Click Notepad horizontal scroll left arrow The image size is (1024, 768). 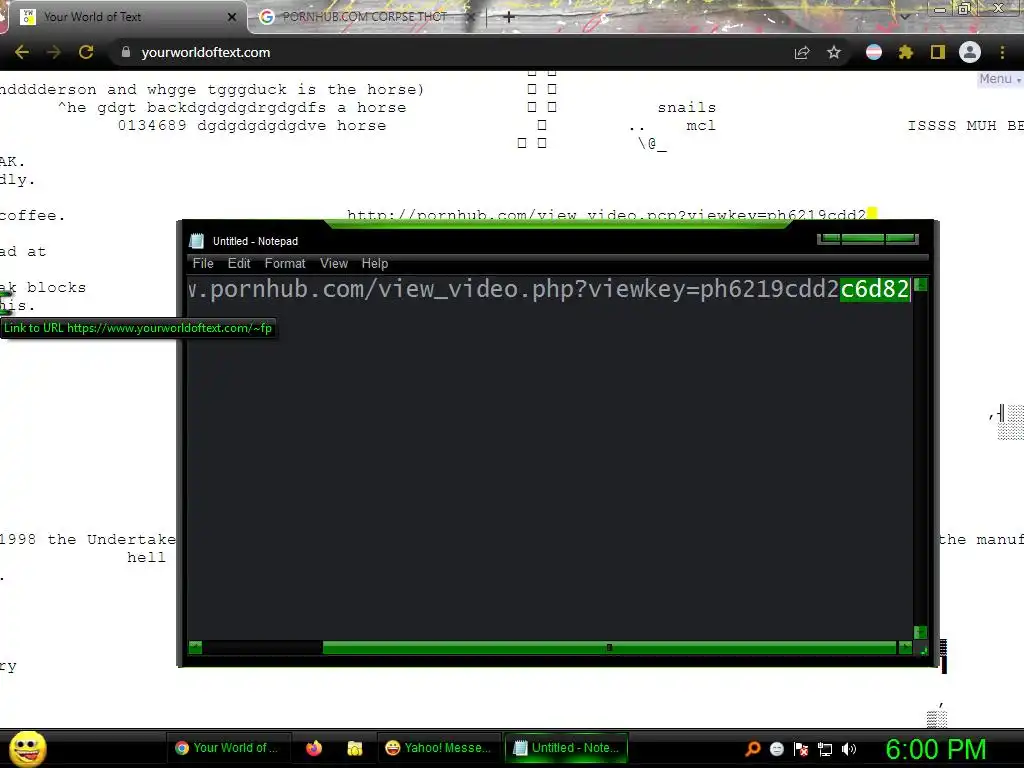click(x=195, y=648)
